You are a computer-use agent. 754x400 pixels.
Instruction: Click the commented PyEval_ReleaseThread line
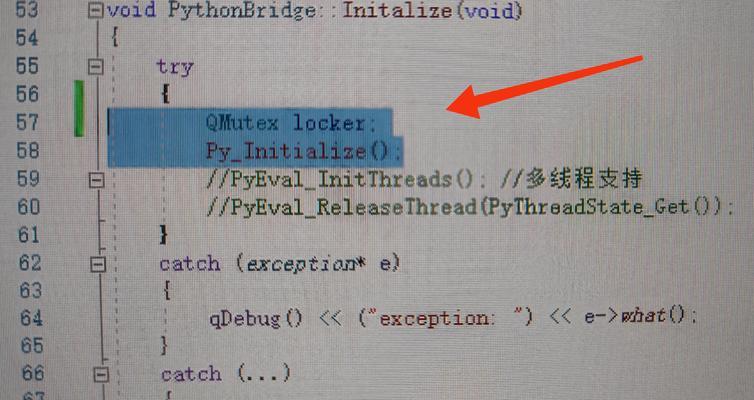(x=470, y=208)
